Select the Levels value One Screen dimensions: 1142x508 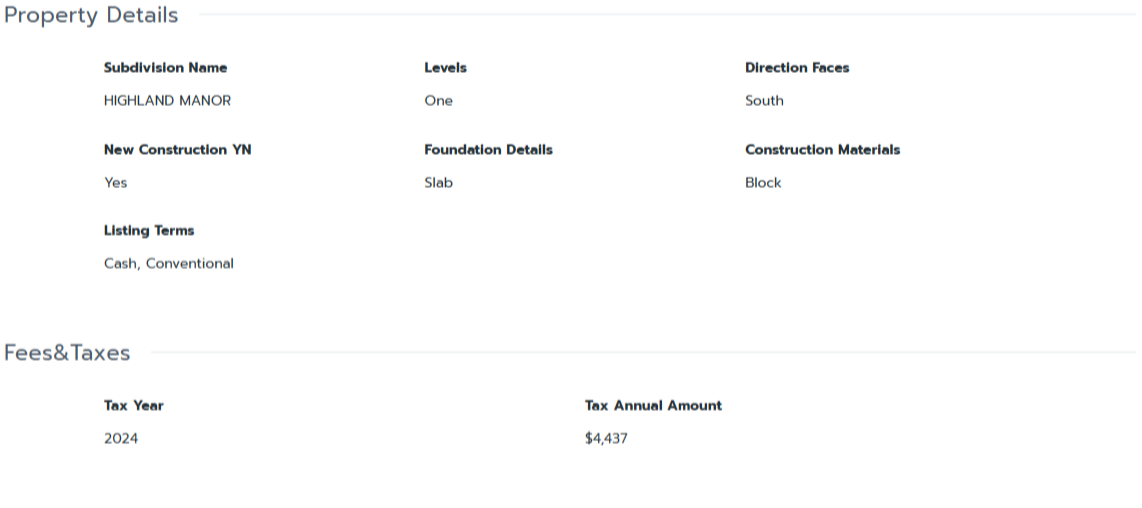pyautogui.click(x=438, y=101)
